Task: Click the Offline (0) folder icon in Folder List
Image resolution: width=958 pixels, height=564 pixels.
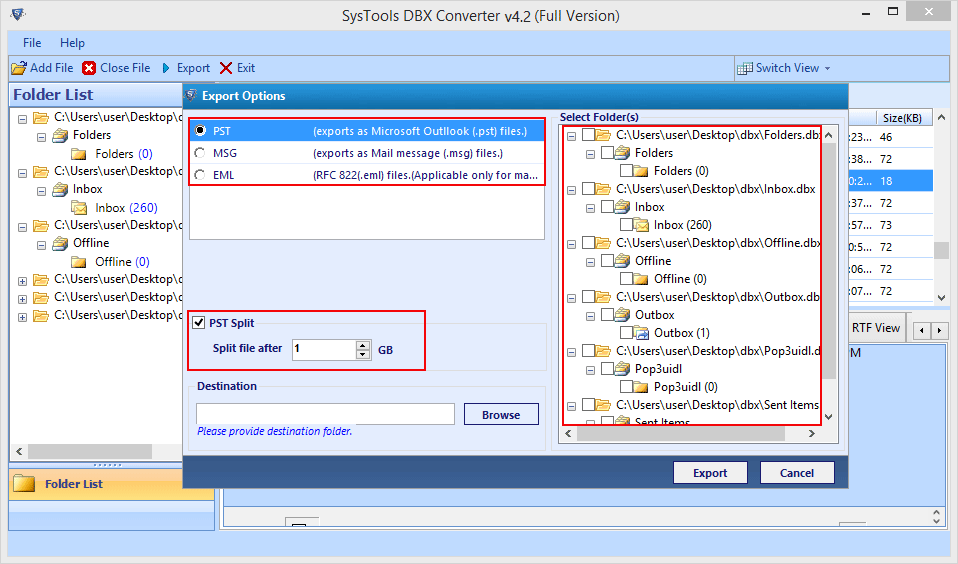Action: pos(79,262)
